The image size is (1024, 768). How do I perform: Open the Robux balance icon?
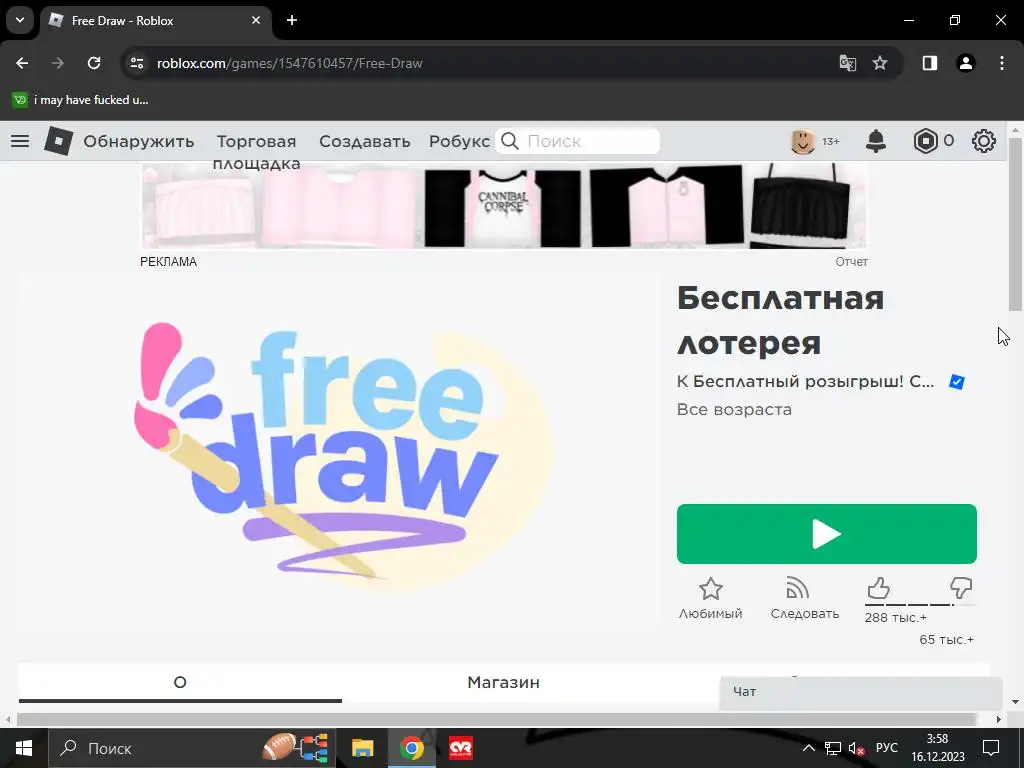925,141
